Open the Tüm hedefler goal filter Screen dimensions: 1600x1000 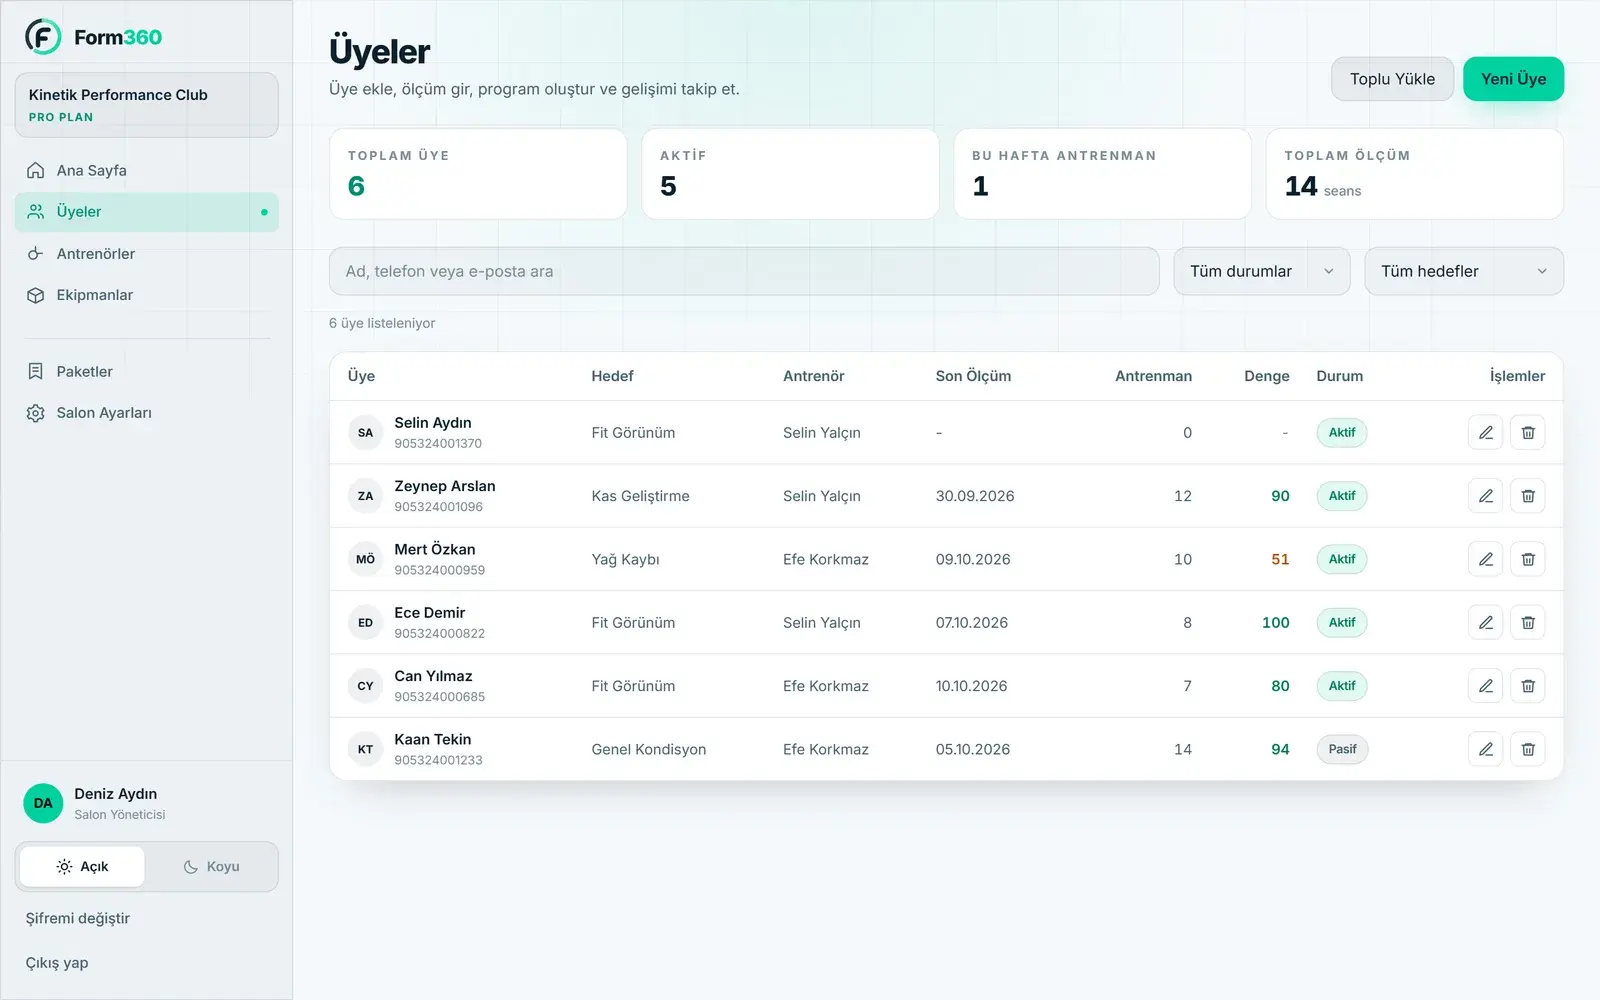coord(1464,271)
